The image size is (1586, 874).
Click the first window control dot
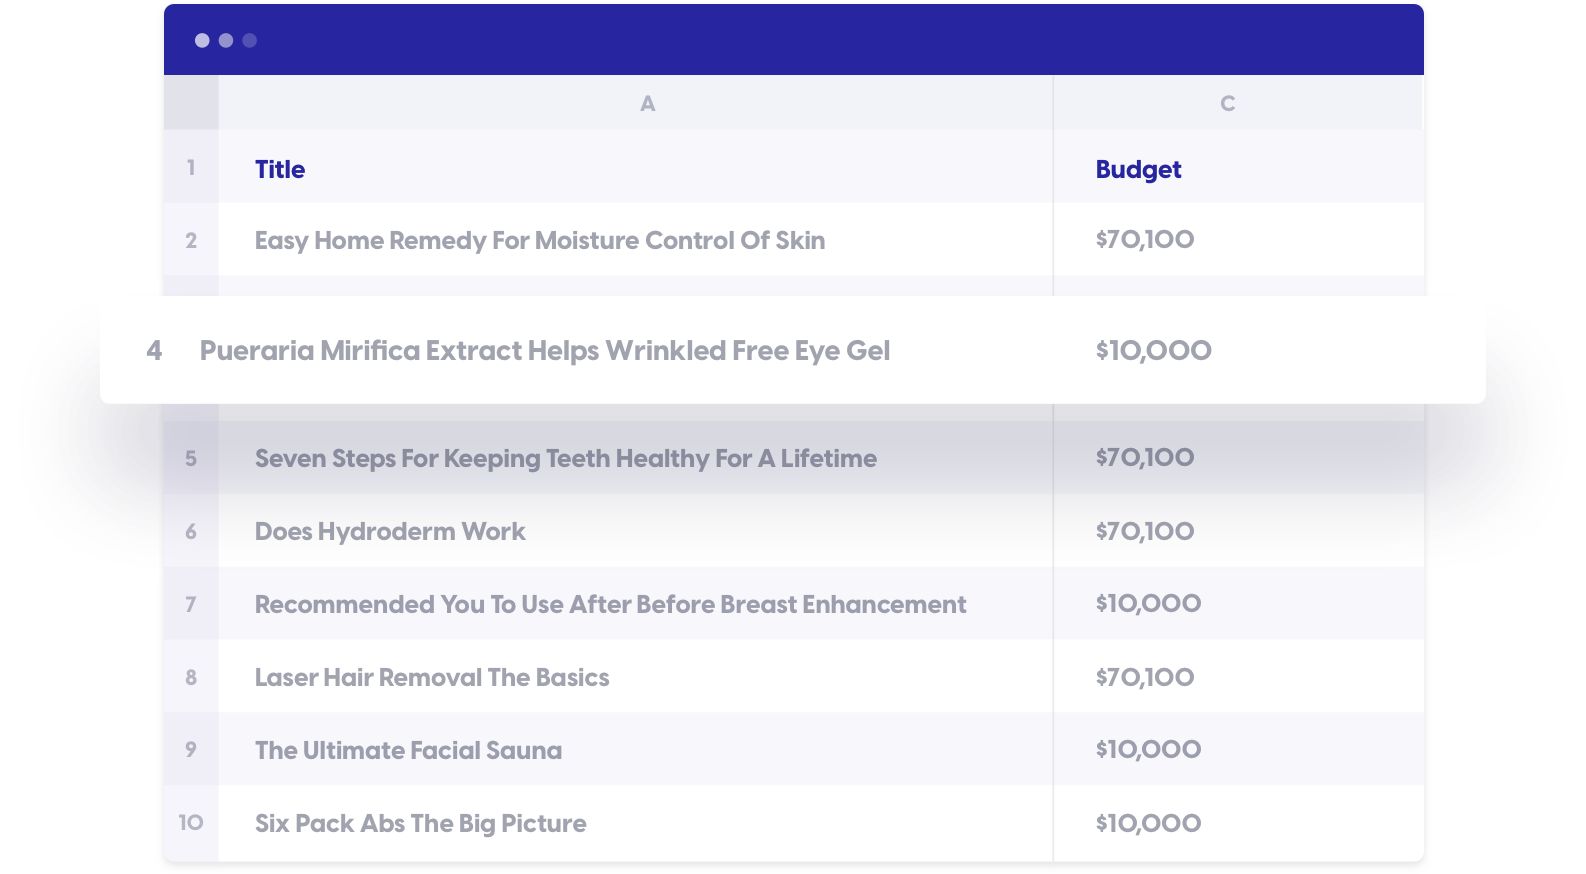coord(202,40)
